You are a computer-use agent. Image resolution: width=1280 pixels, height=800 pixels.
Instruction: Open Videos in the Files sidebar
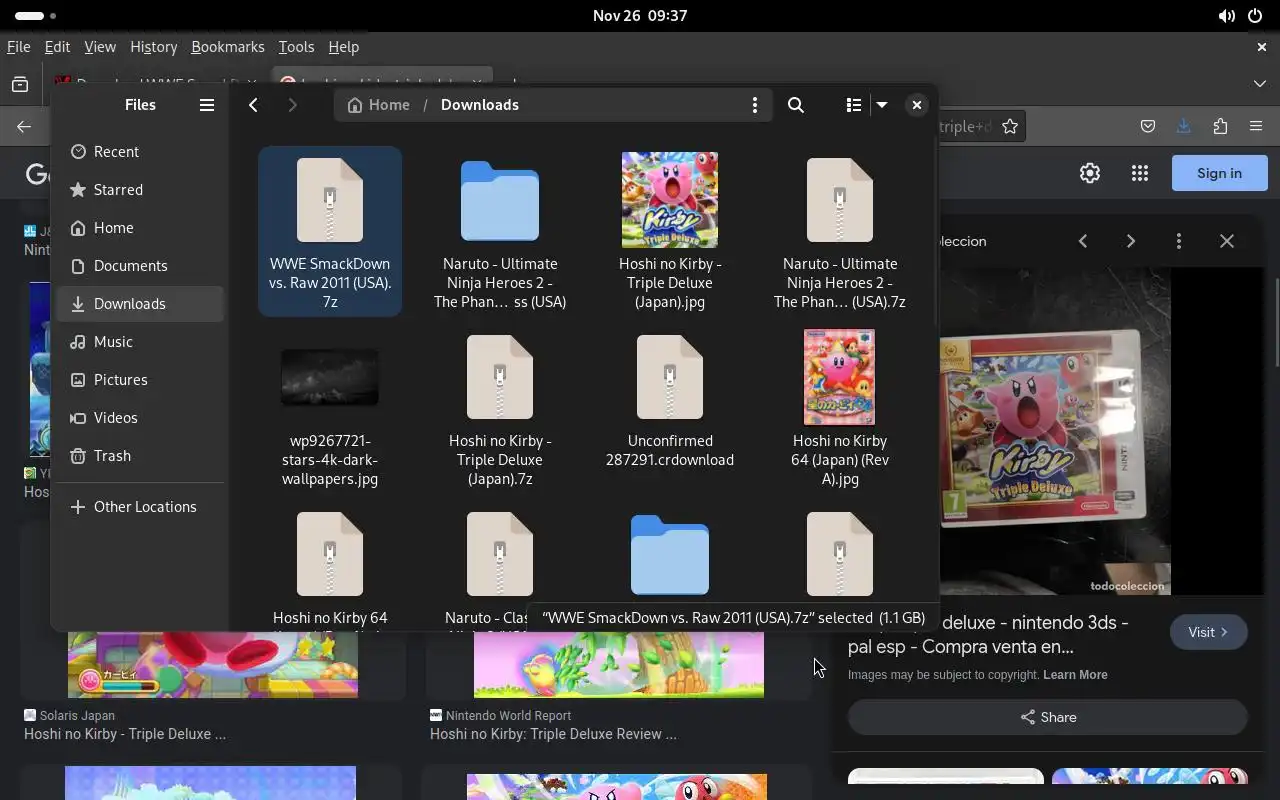(140, 418)
